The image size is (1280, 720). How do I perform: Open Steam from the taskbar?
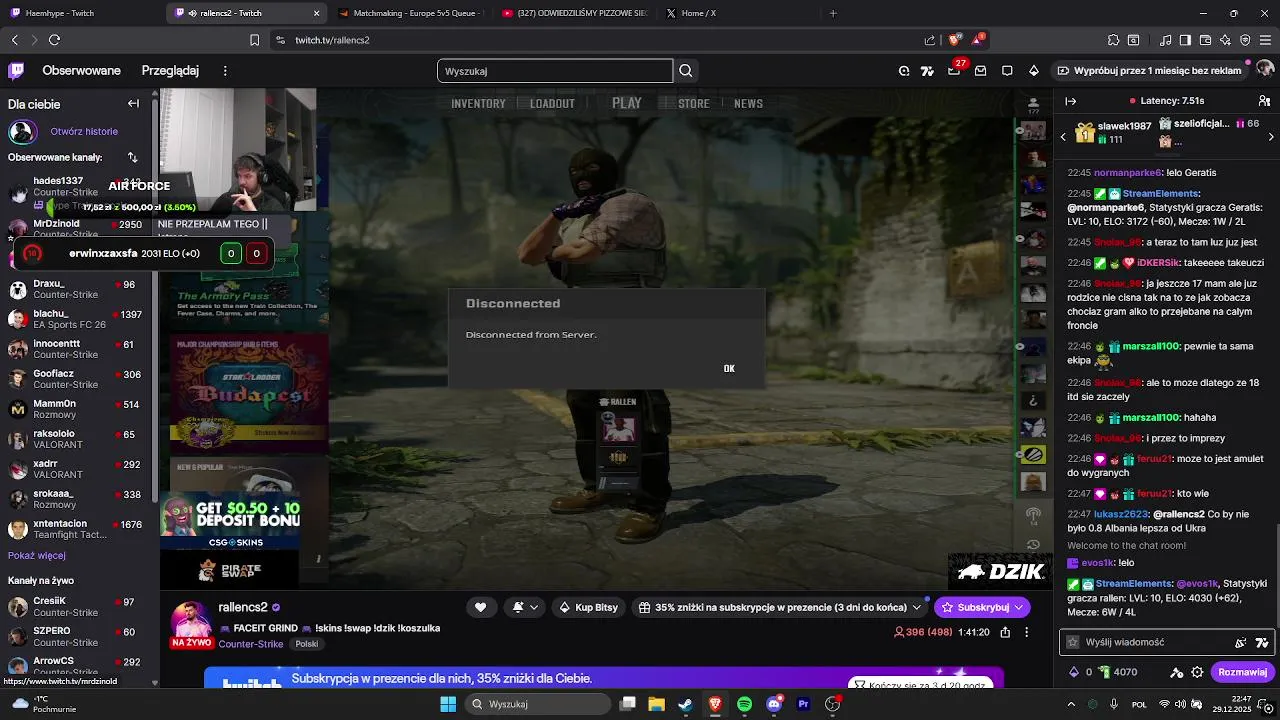(x=685, y=704)
